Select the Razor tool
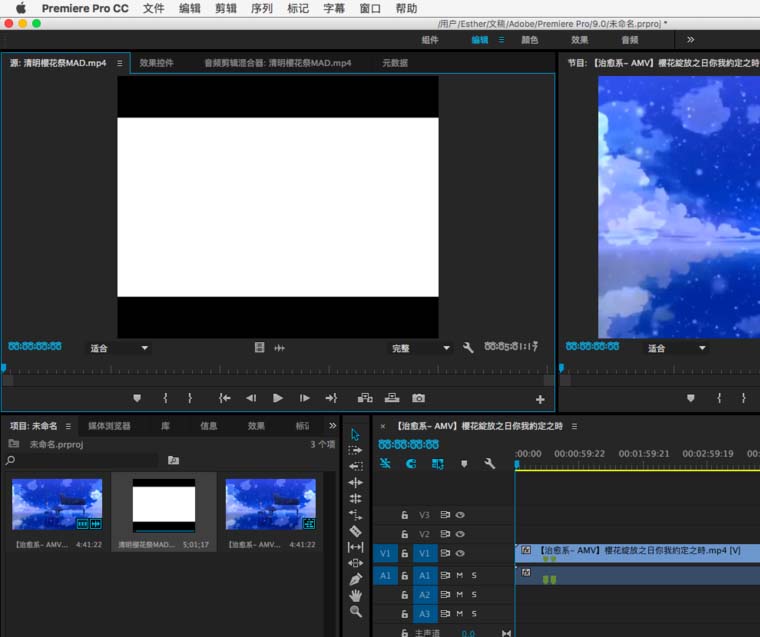Viewport: 760px width, 637px height. pos(355,531)
